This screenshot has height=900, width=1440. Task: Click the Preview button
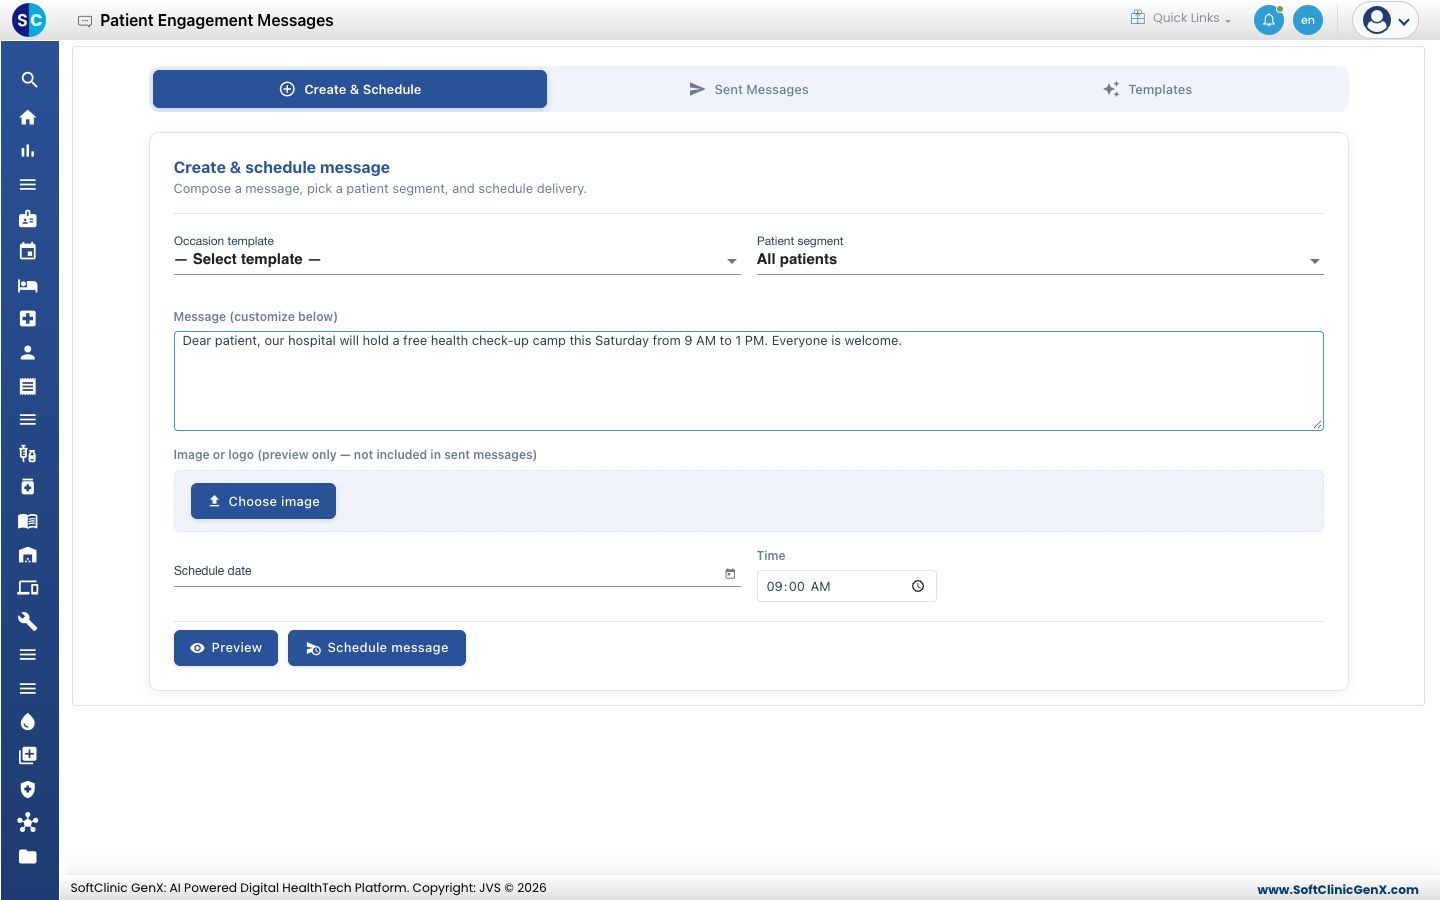pos(226,648)
